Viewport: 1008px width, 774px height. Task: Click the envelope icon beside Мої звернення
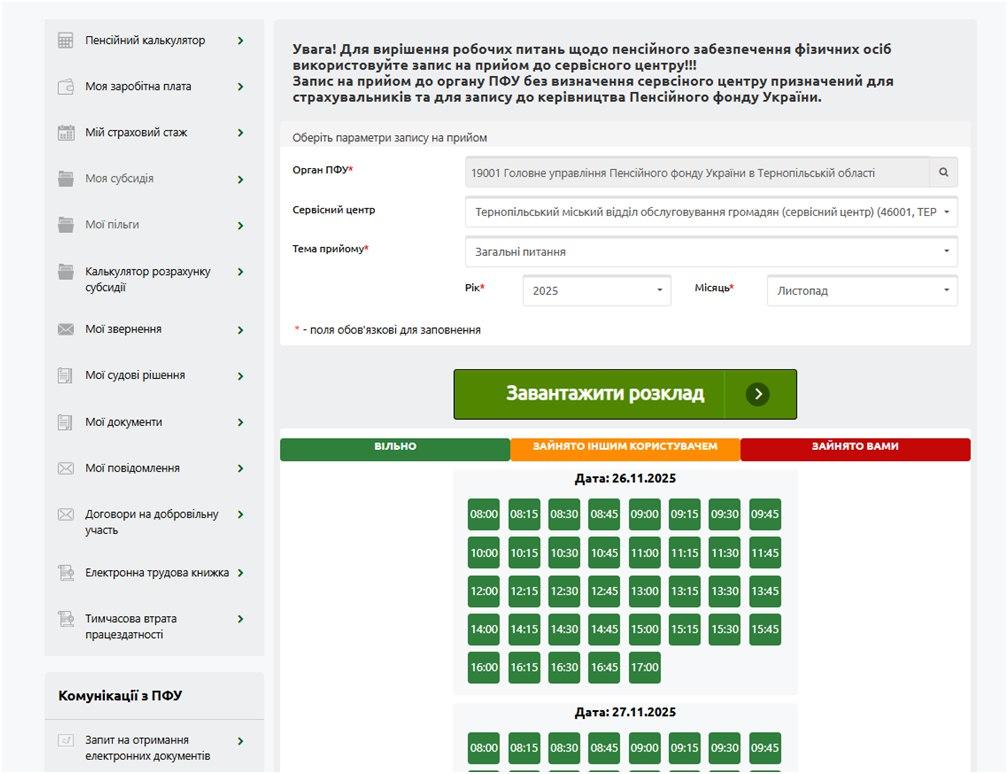pyautogui.click(x=66, y=330)
